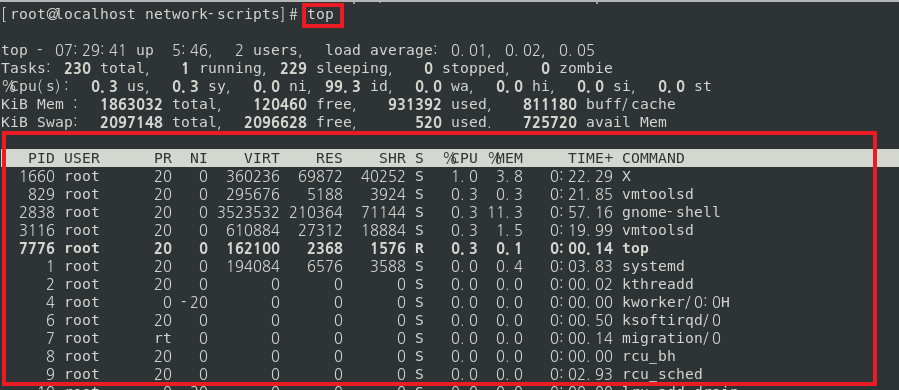This screenshot has height=390, width=899.
Task: Click the ksoftirqd/0 command name
Action: pyautogui.click(x=671, y=320)
